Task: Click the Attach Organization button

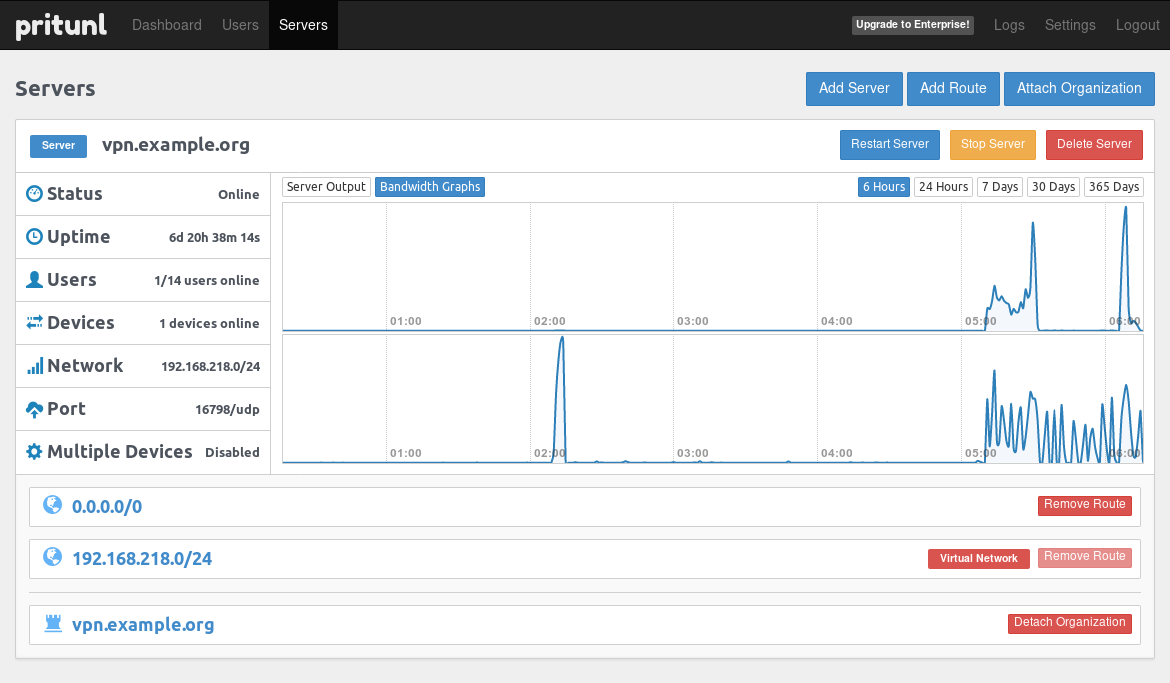Action: 1079,89
